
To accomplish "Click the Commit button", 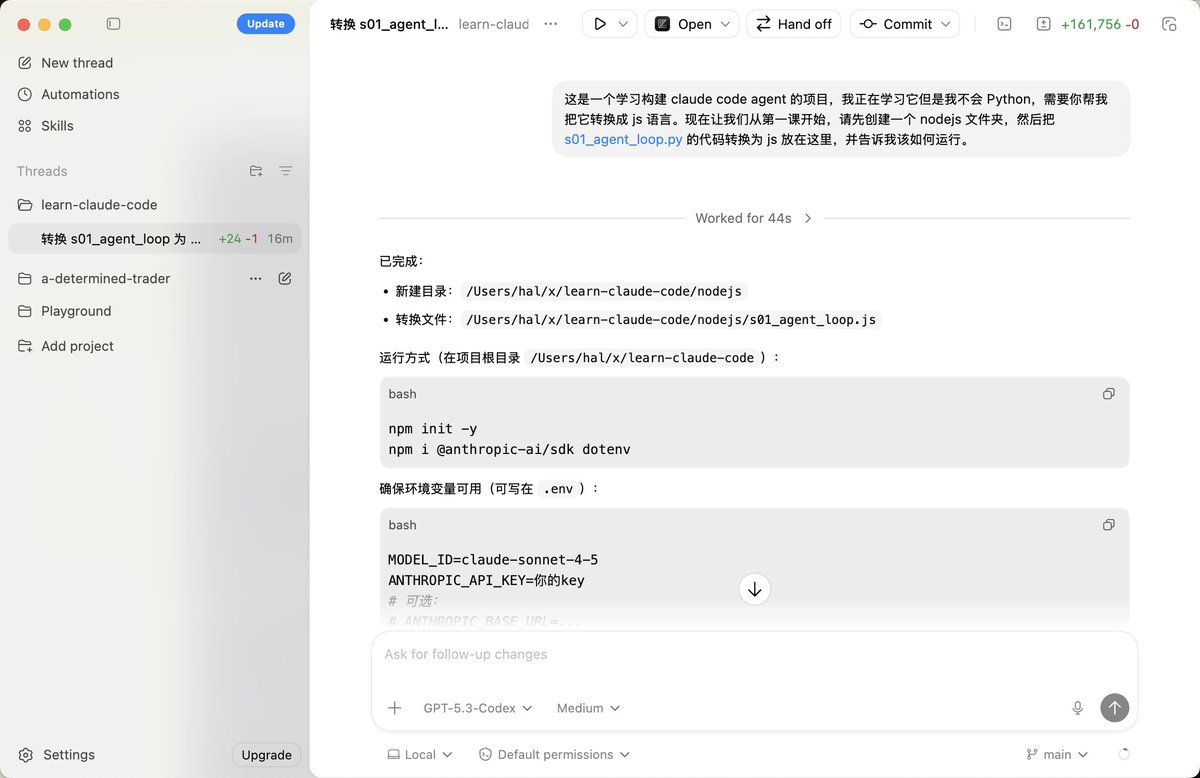I will 896,24.
